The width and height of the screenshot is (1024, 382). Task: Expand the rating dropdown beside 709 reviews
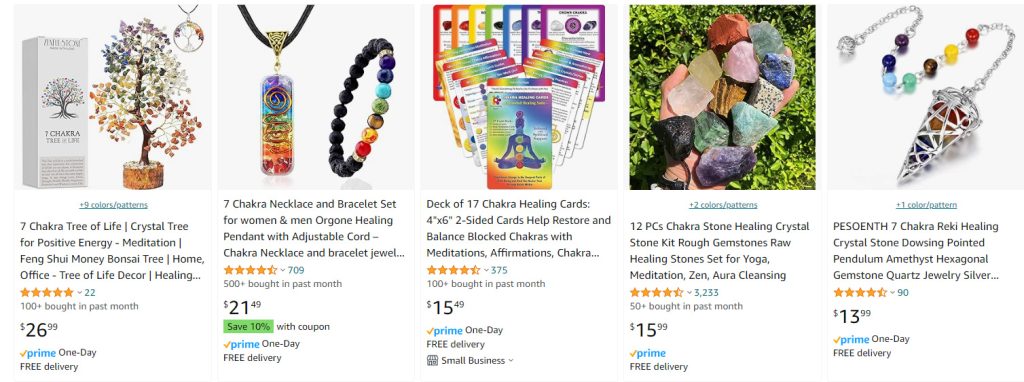point(283,270)
